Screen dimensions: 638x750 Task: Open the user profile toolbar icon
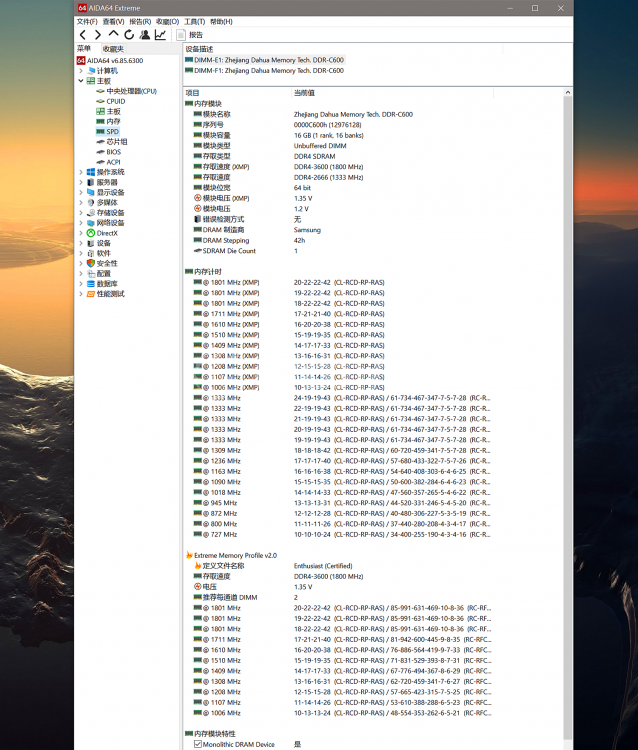click(x=144, y=35)
